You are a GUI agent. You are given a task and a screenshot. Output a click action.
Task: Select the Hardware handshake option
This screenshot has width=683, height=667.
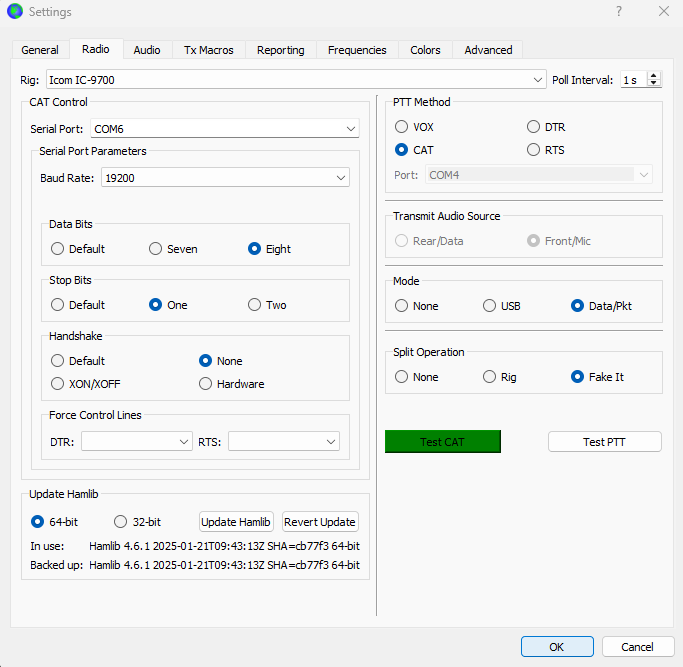coord(206,384)
